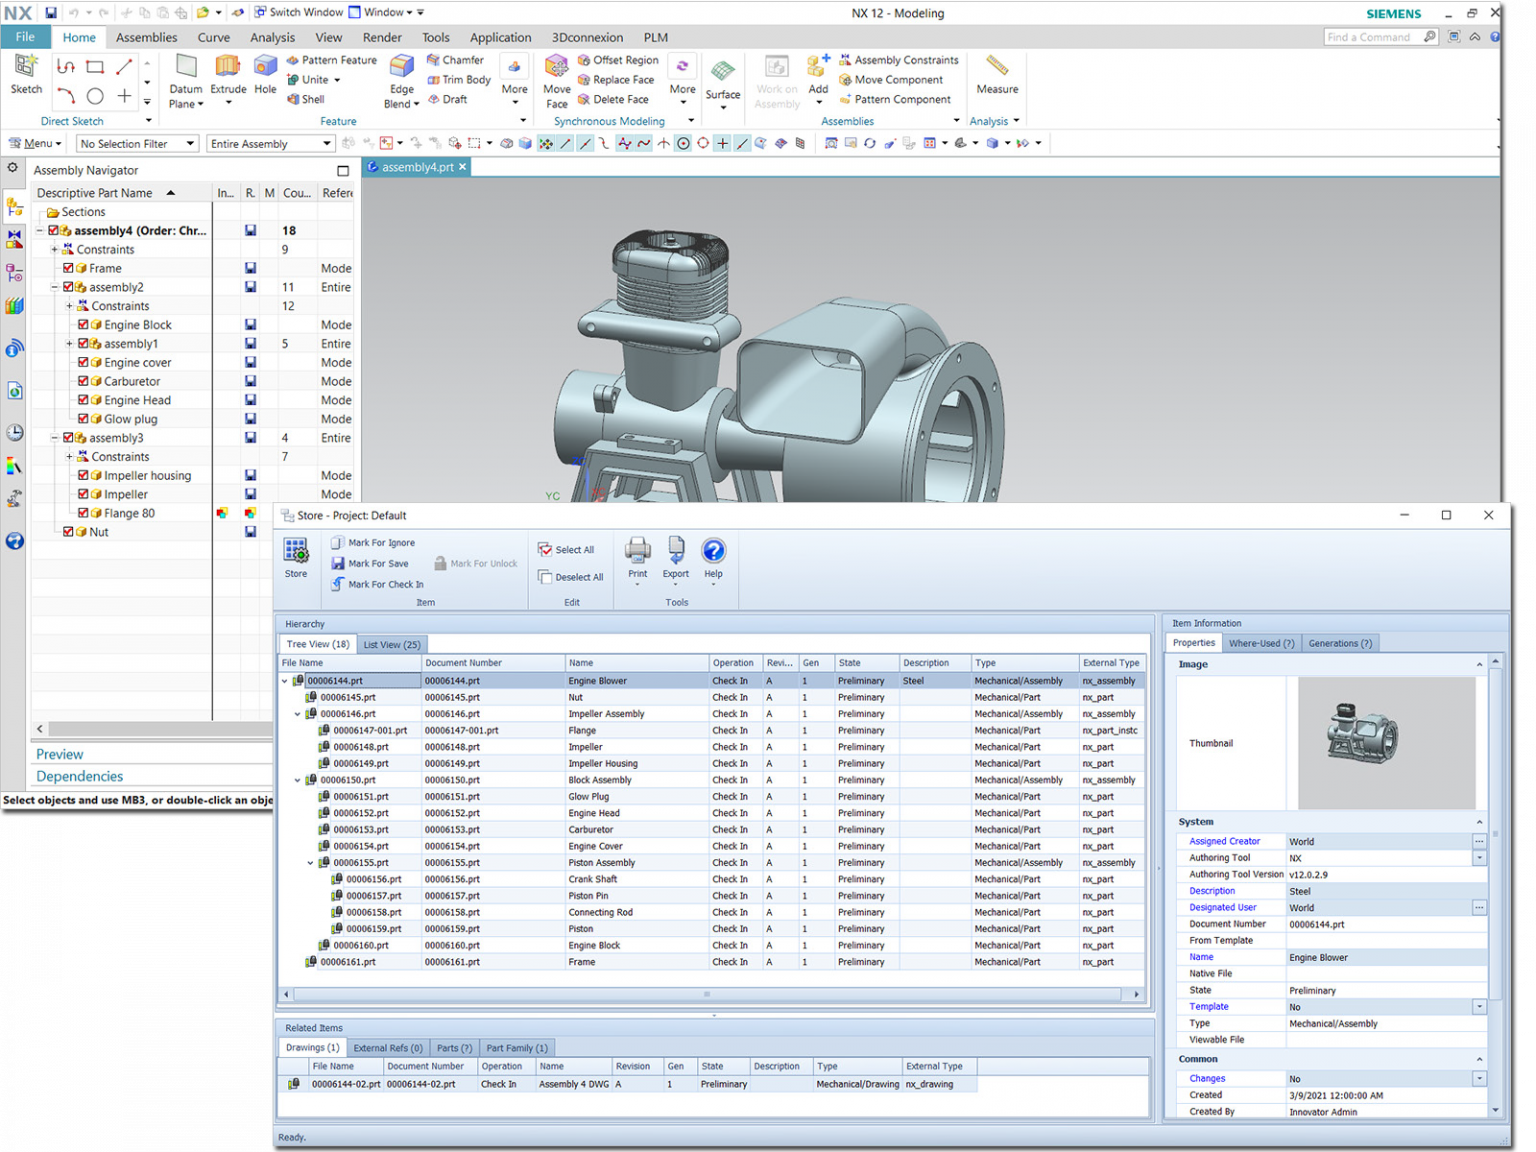The width and height of the screenshot is (1536, 1152).
Task: Collapse the 00006150.prt tree item
Action: pos(296,780)
